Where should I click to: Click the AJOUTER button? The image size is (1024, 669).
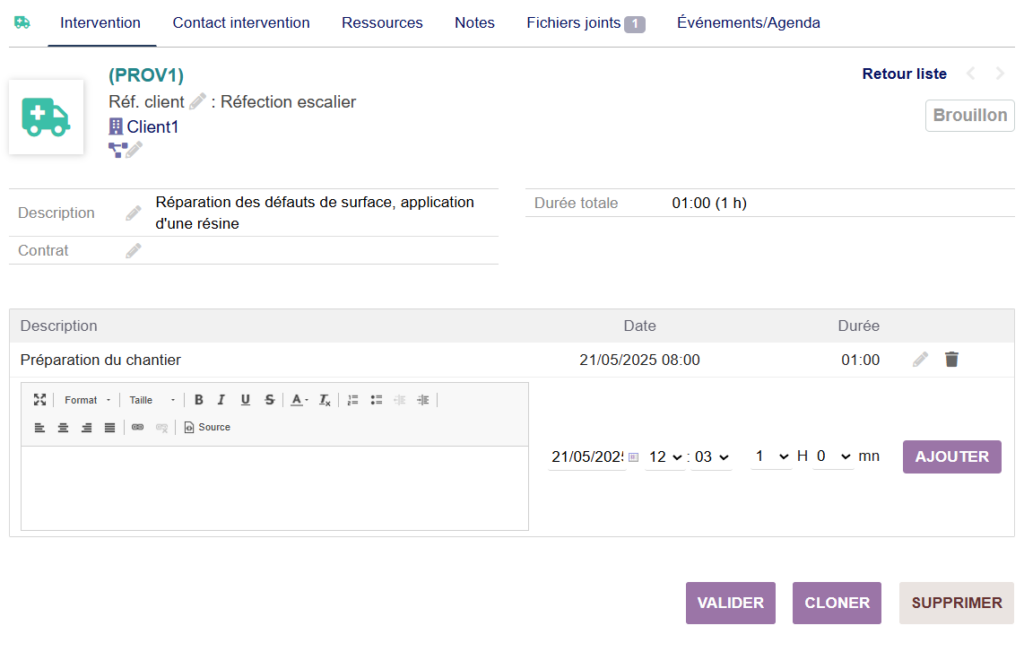pos(951,456)
